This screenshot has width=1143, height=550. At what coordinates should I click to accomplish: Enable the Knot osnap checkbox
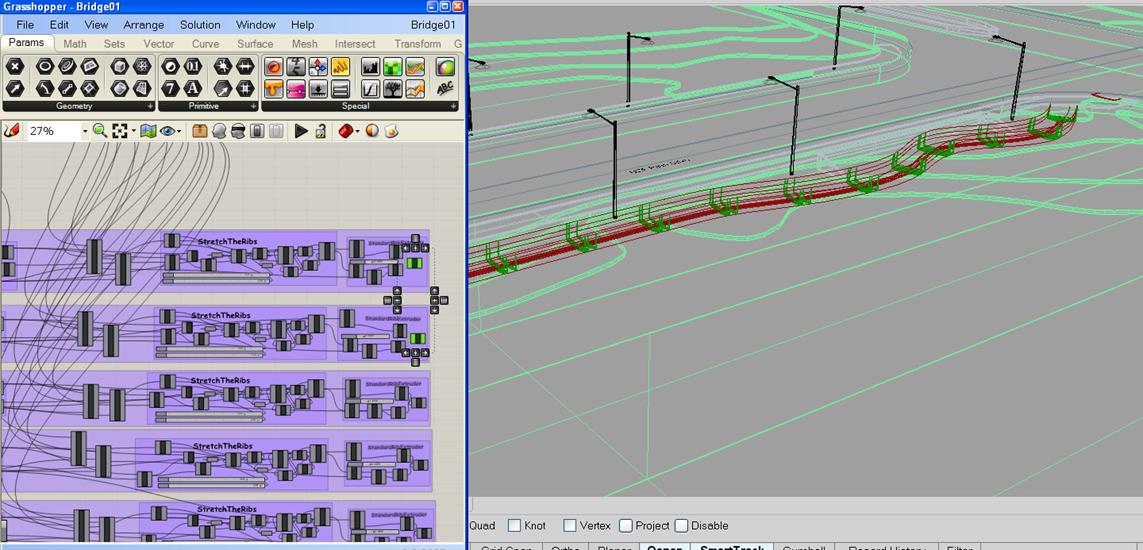click(514, 525)
